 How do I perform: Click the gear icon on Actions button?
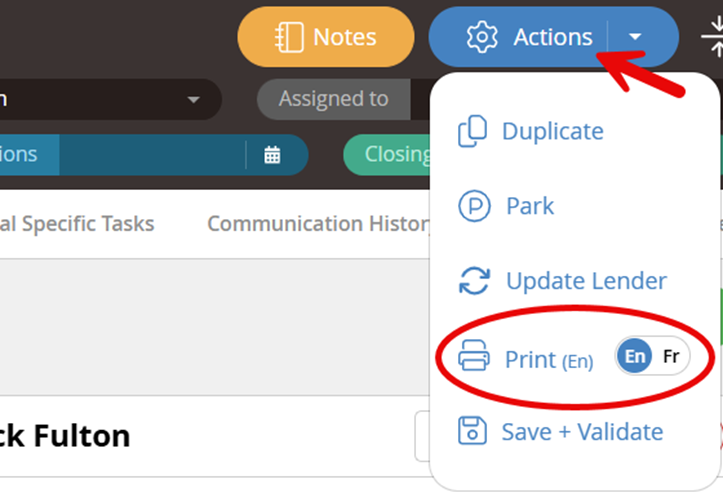pos(482,37)
